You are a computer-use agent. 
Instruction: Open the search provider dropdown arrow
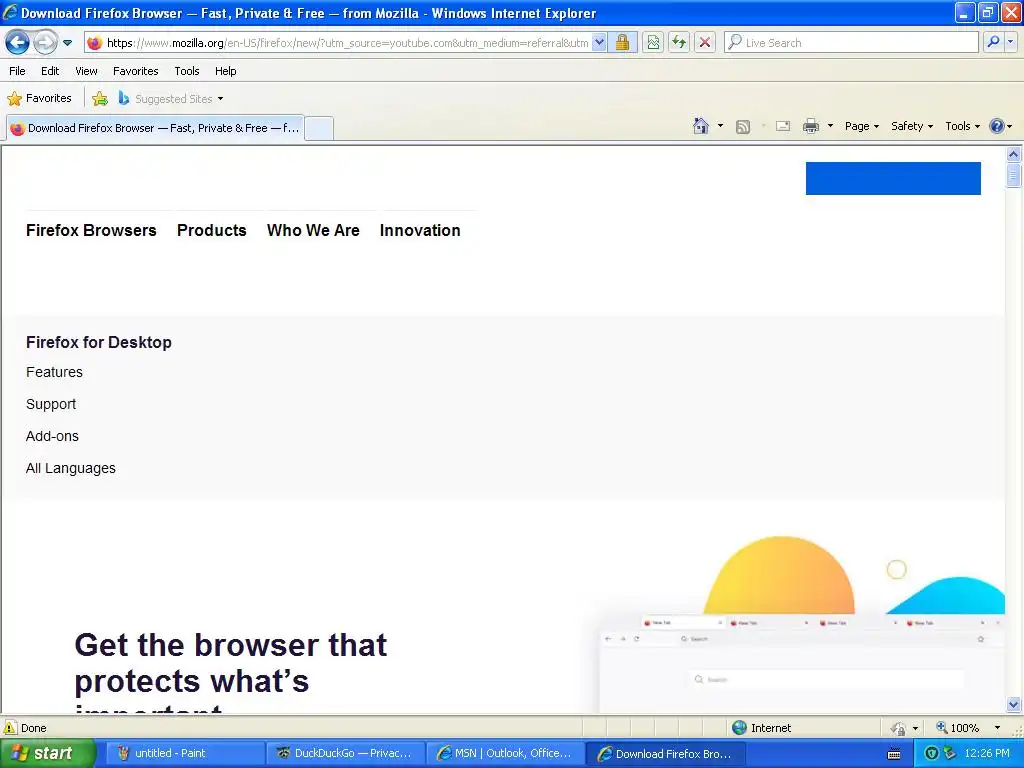point(1010,43)
